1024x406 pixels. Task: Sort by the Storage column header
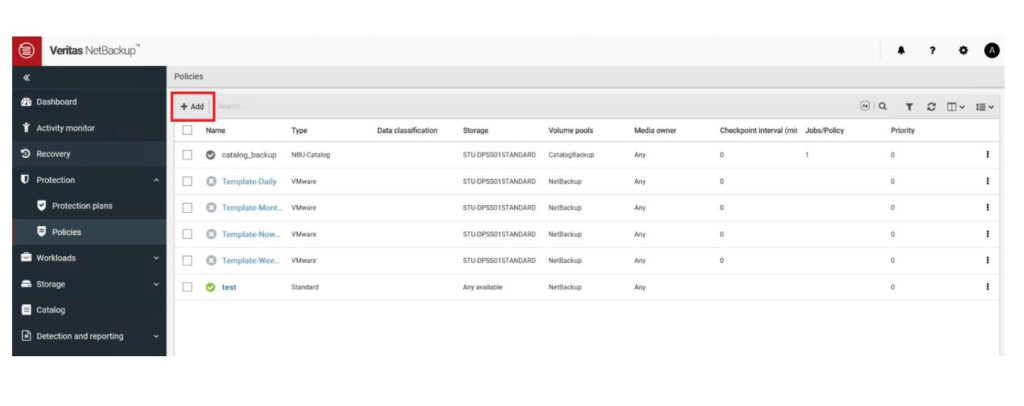point(475,131)
